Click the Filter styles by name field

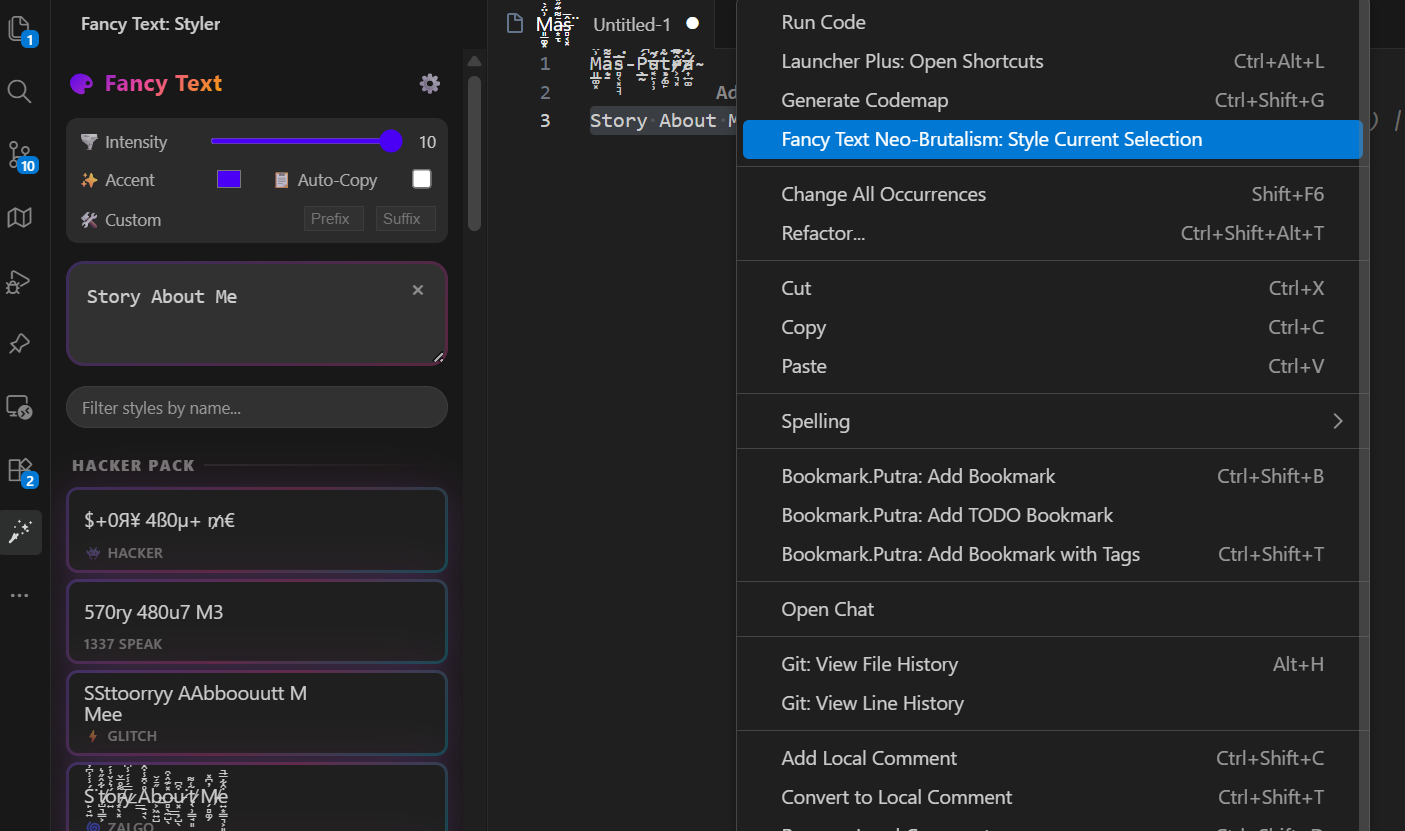(x=256, y=407)
